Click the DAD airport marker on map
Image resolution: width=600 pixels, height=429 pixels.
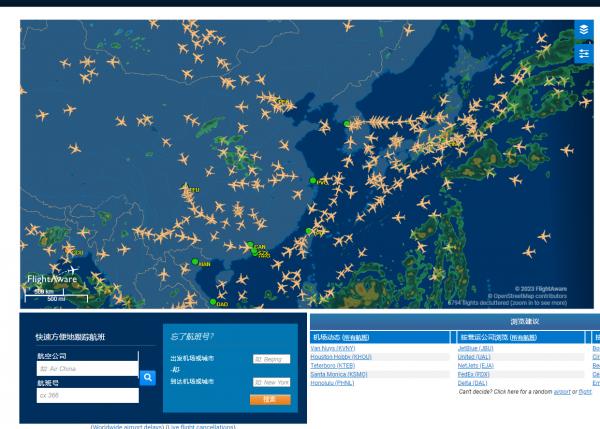tap(212, 301)
